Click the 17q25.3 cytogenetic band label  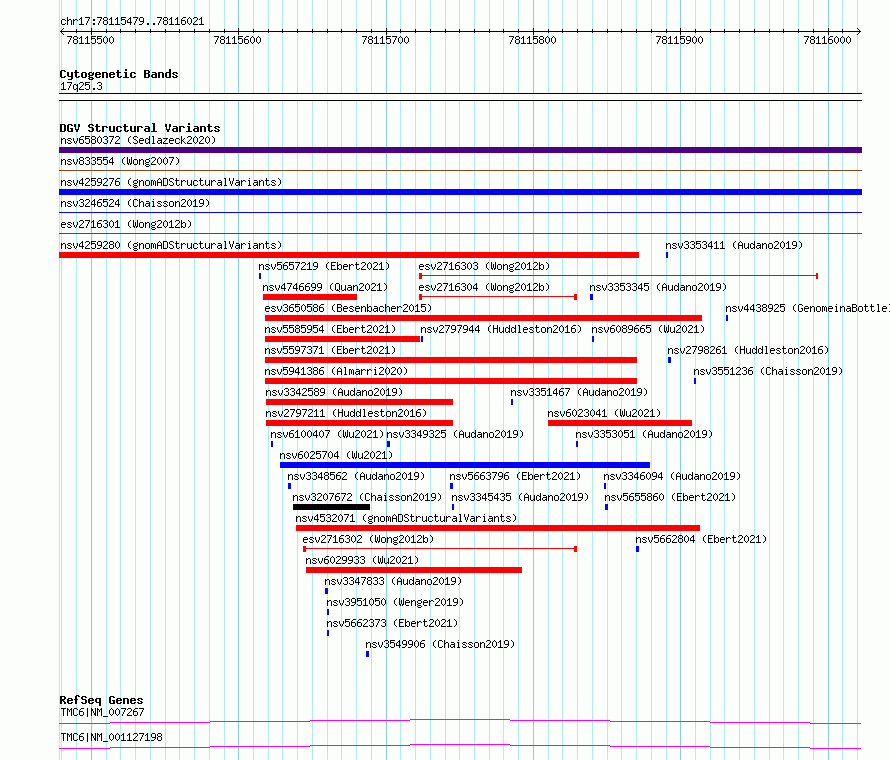[81, 86]
